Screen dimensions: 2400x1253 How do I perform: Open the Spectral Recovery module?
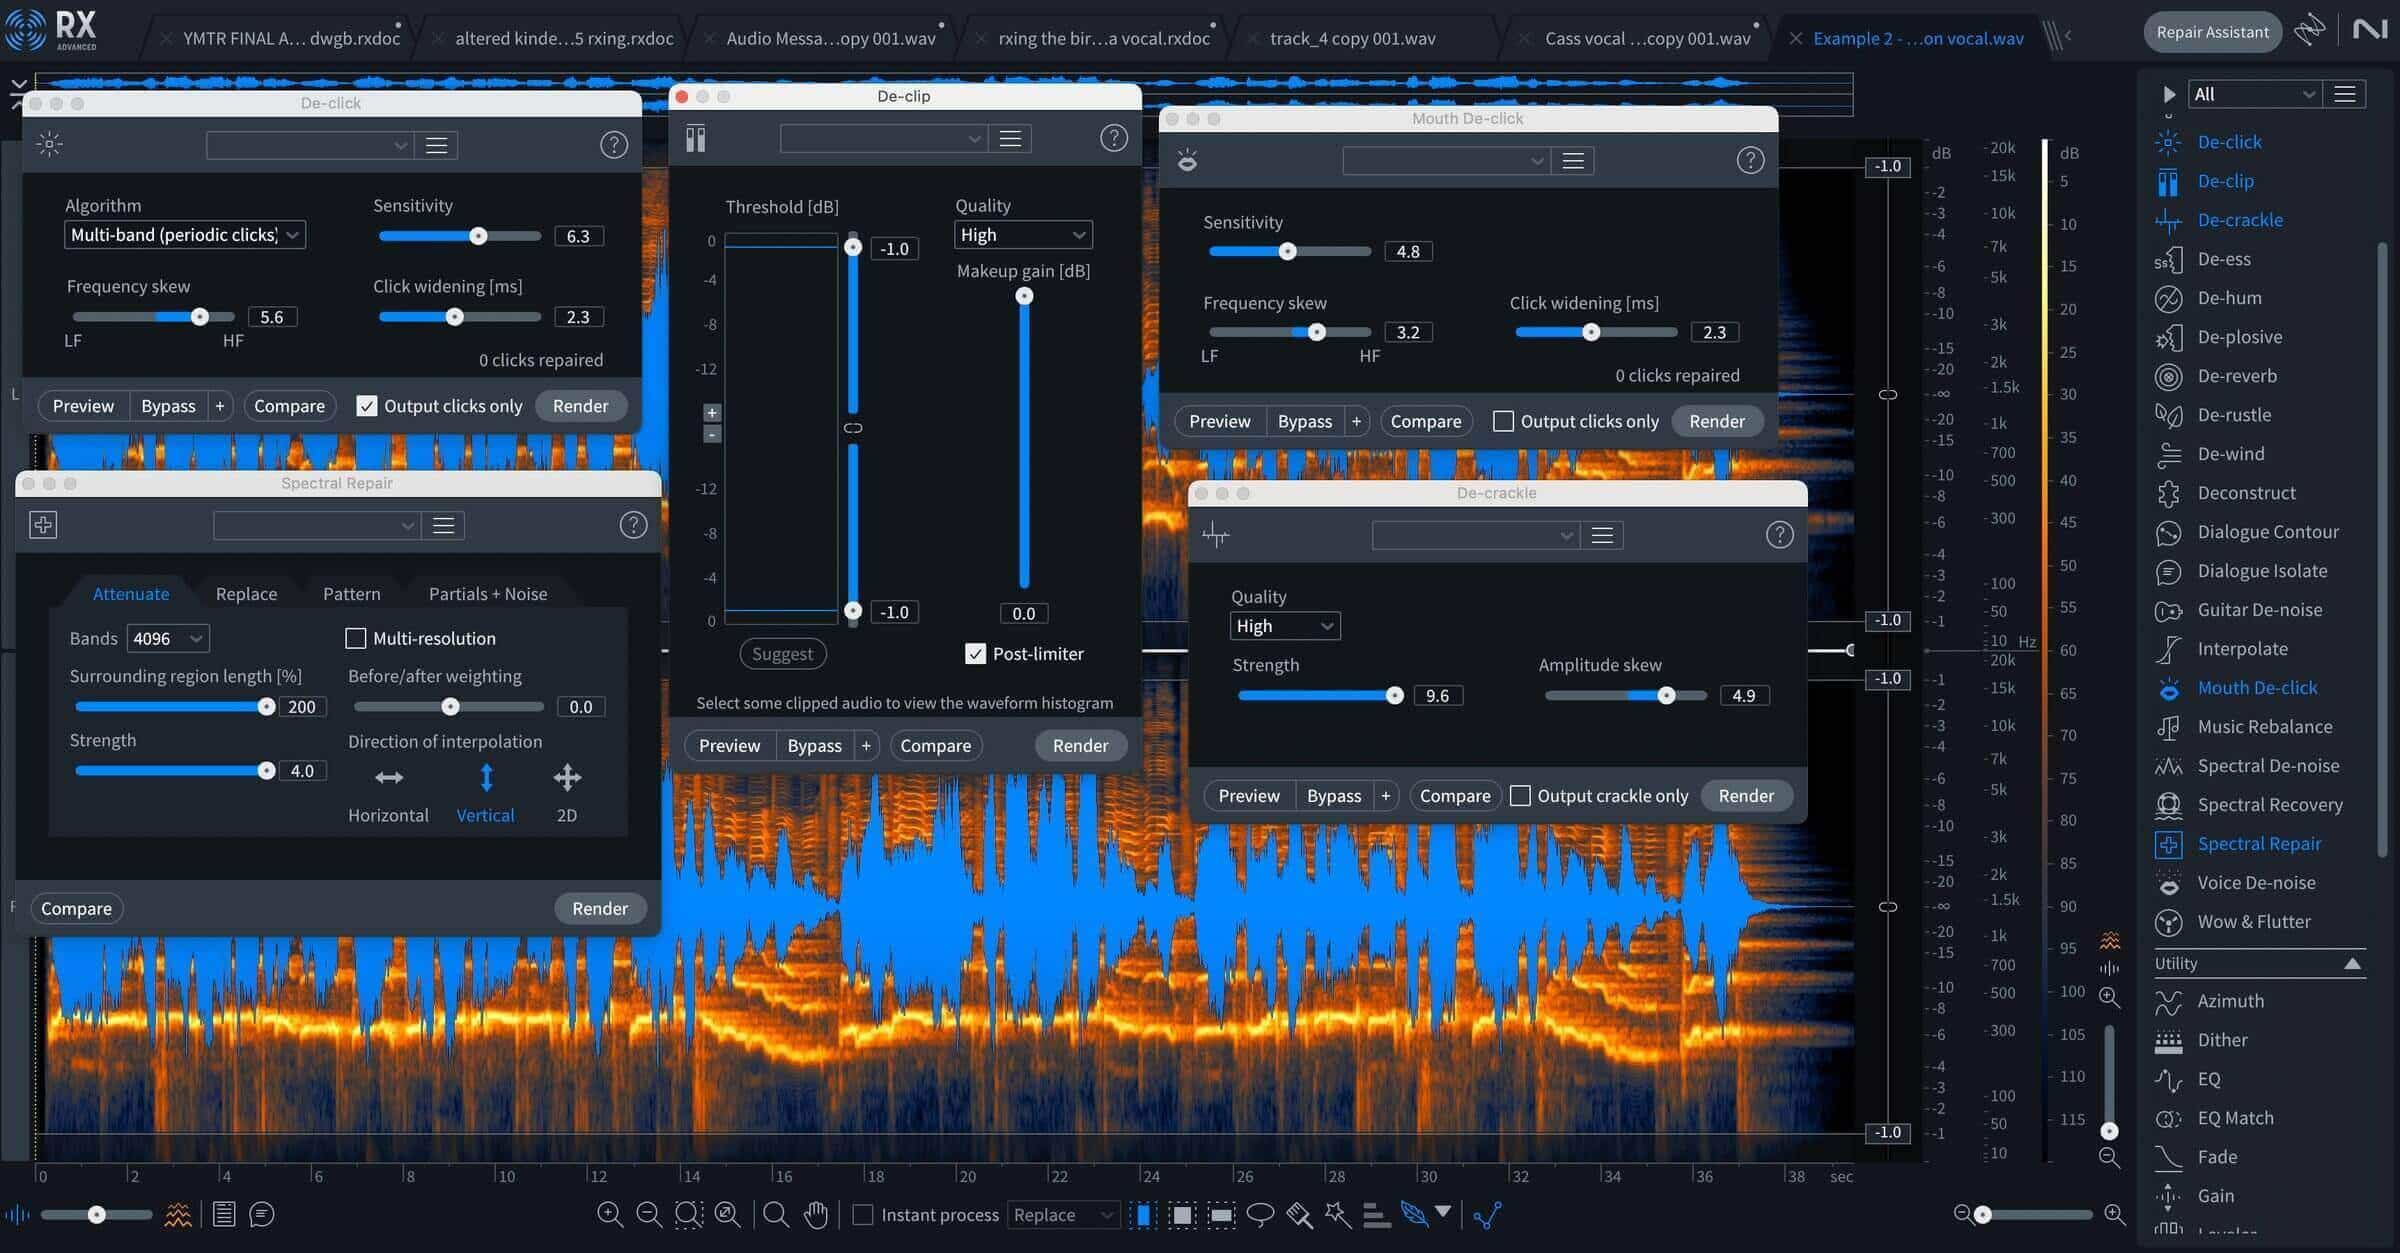[x=2270, y=805]
